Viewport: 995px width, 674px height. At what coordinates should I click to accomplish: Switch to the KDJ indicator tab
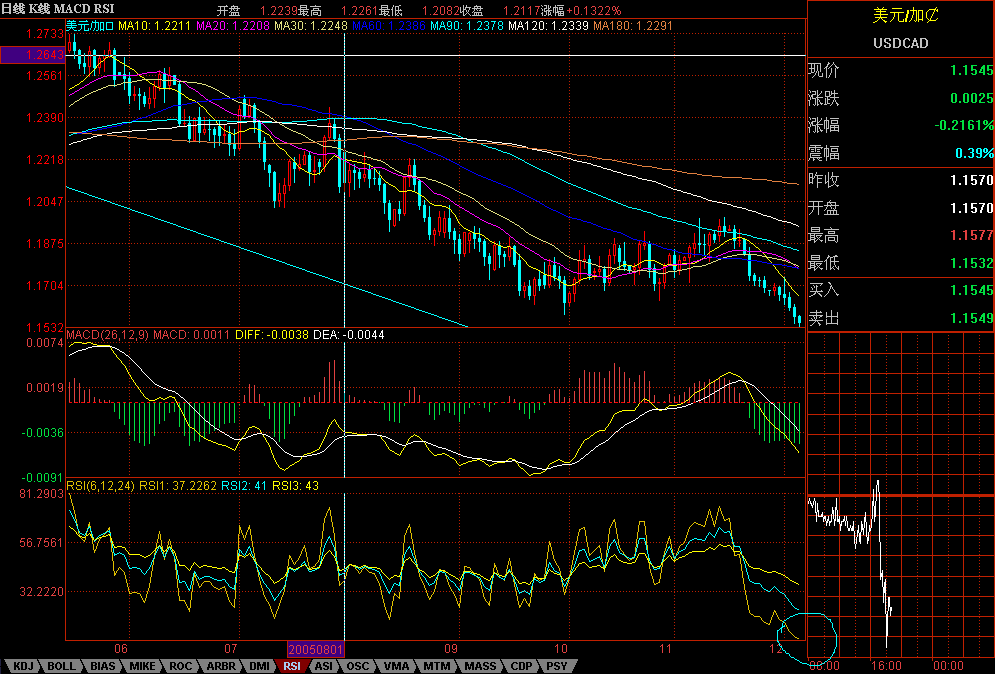(23, 665)
